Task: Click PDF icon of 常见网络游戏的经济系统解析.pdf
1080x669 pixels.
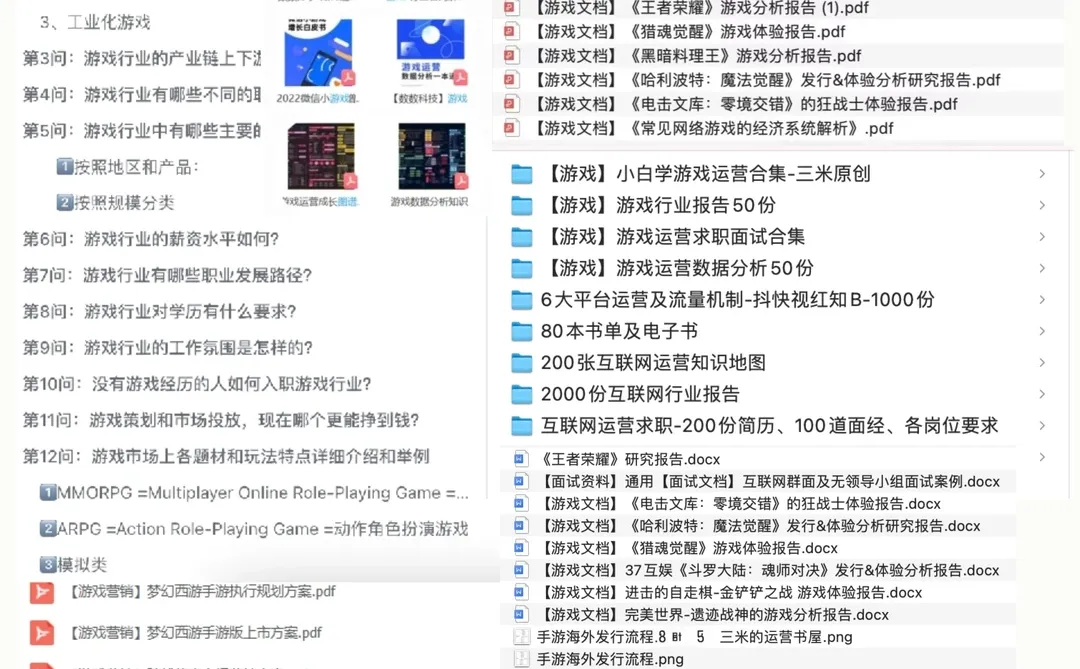Action: [510, 127]
